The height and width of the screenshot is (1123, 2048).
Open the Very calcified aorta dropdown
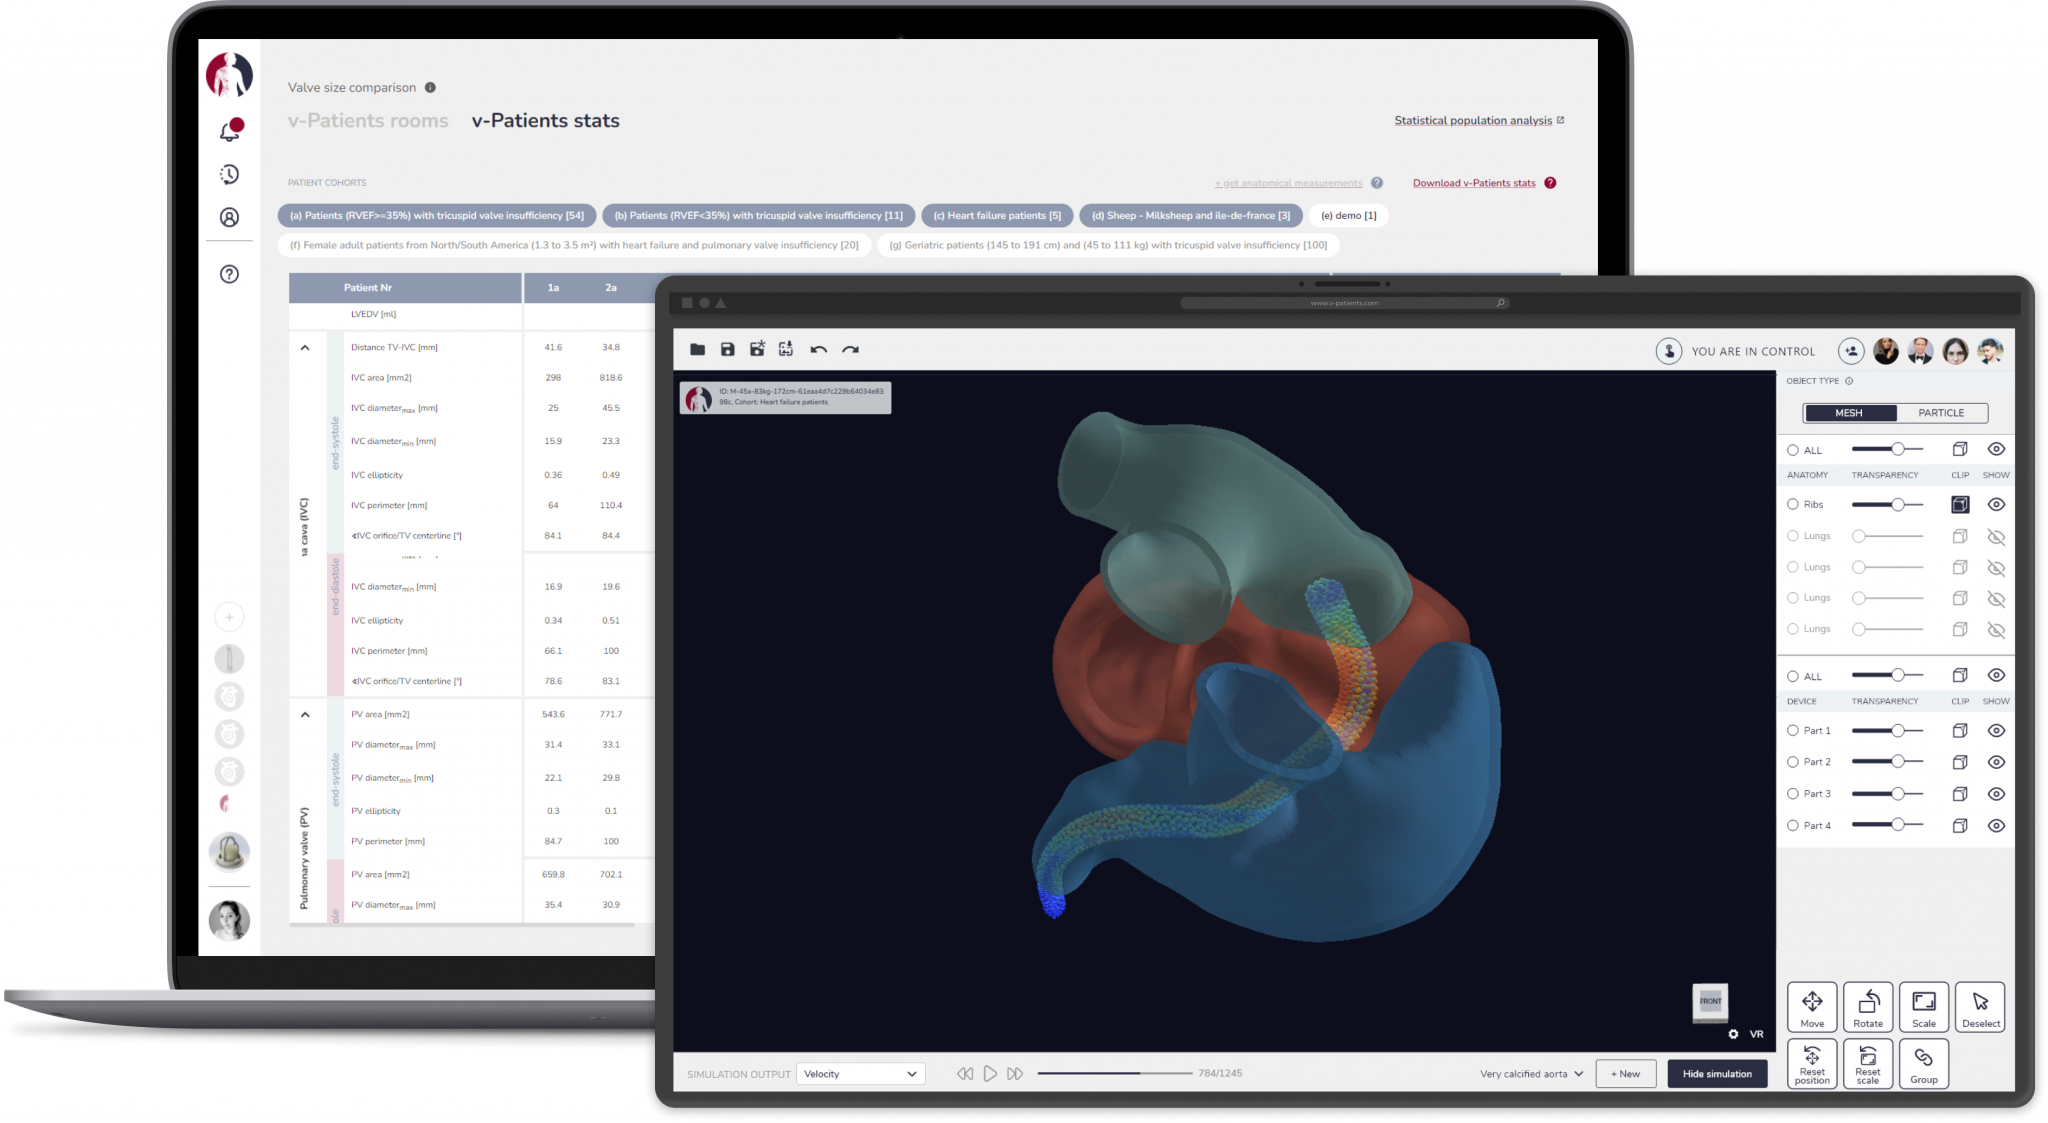tap(1530, 1073)
